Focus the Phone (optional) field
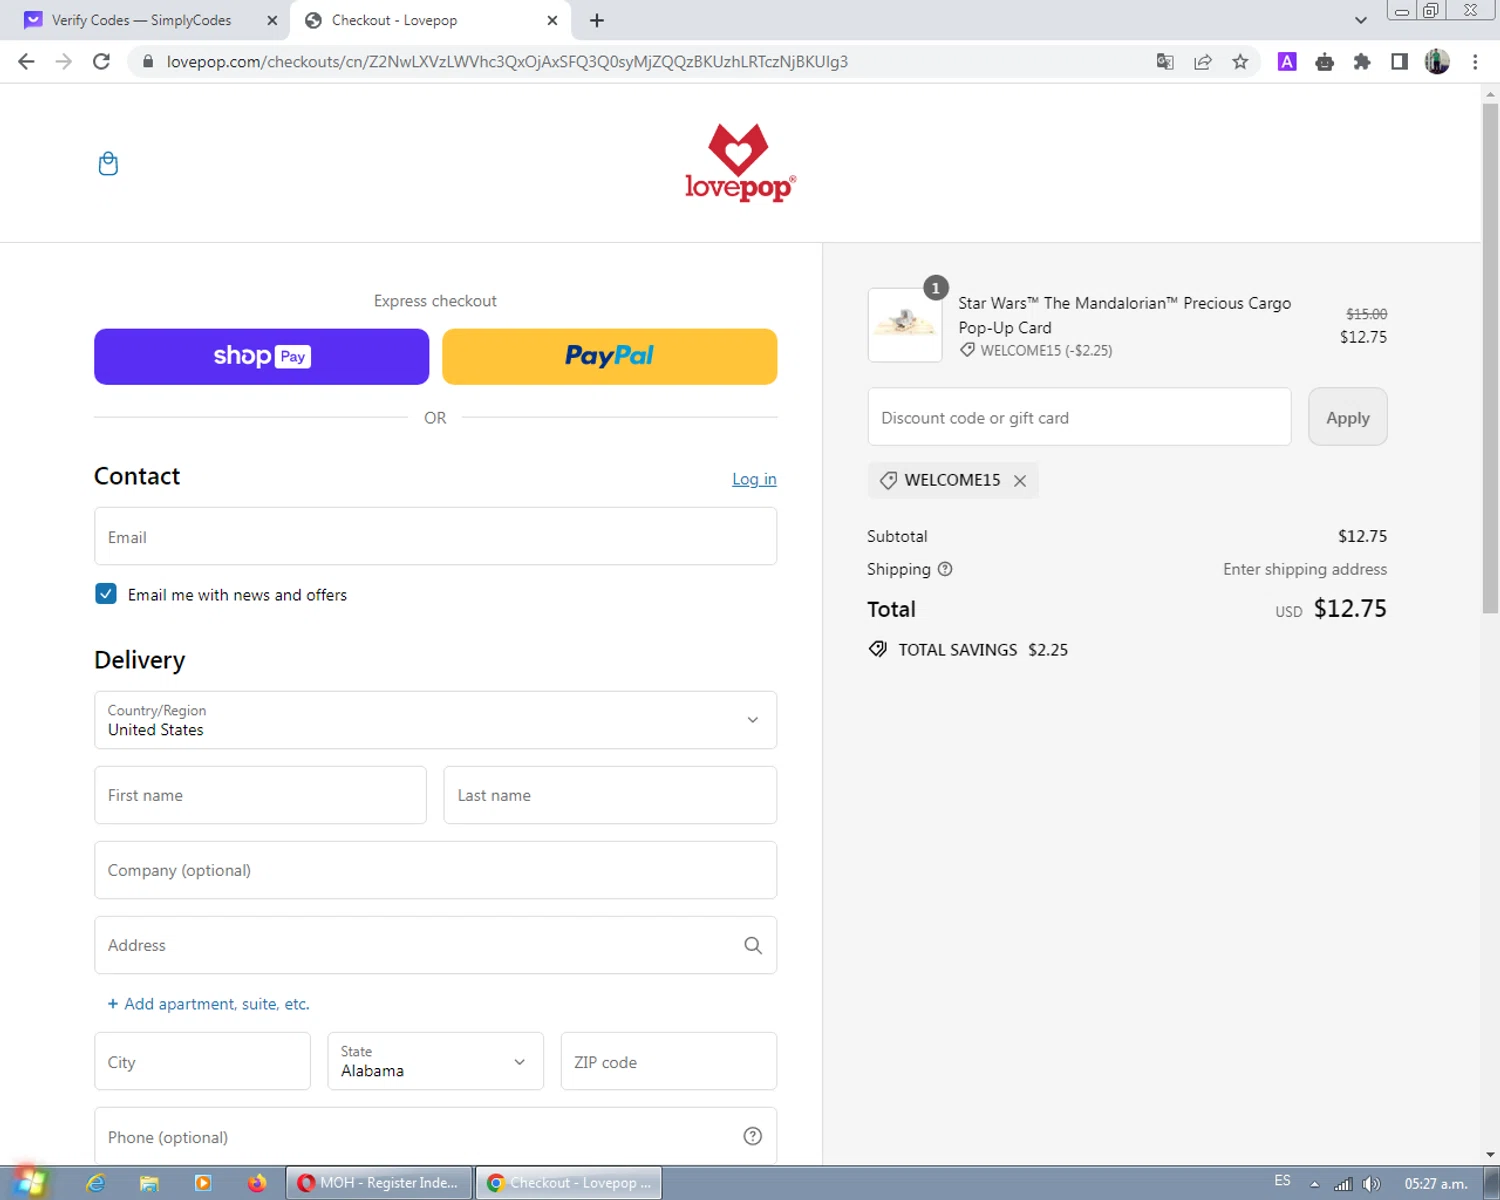The height and width of the screenshot is (1200, 1500). 435,1136
